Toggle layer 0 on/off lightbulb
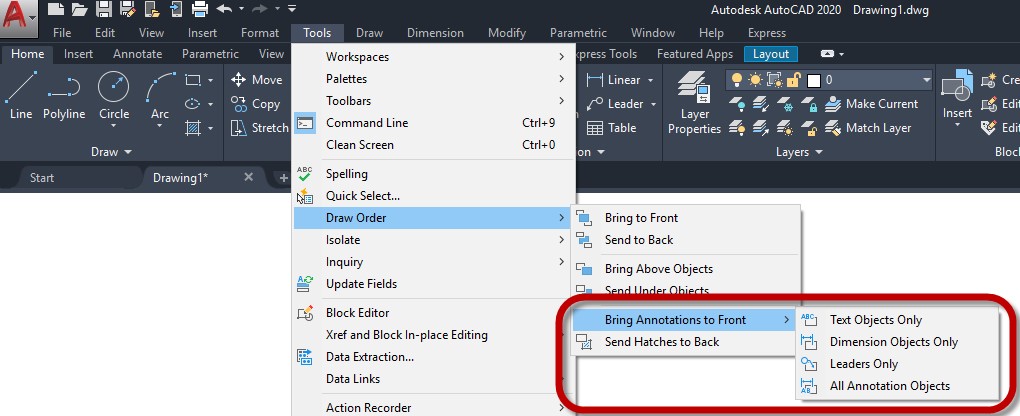Image resolution: width=1020 pixels, height=416 pixels. click(x=736, y=80)
